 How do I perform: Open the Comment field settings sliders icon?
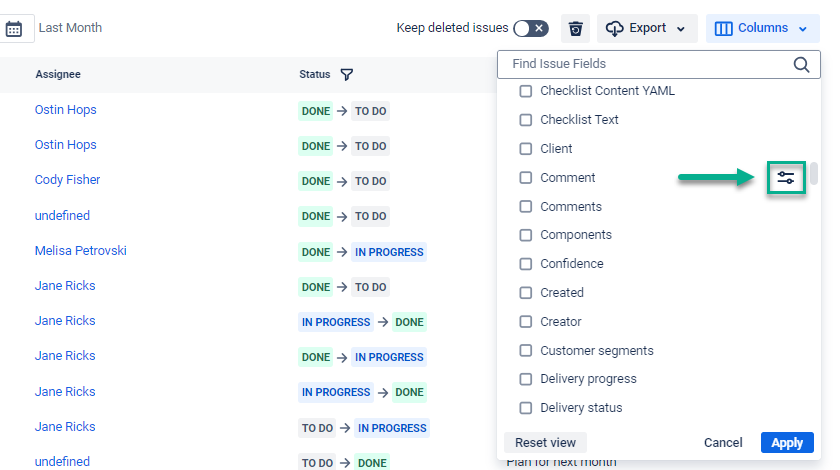click(x=786, y=178)
